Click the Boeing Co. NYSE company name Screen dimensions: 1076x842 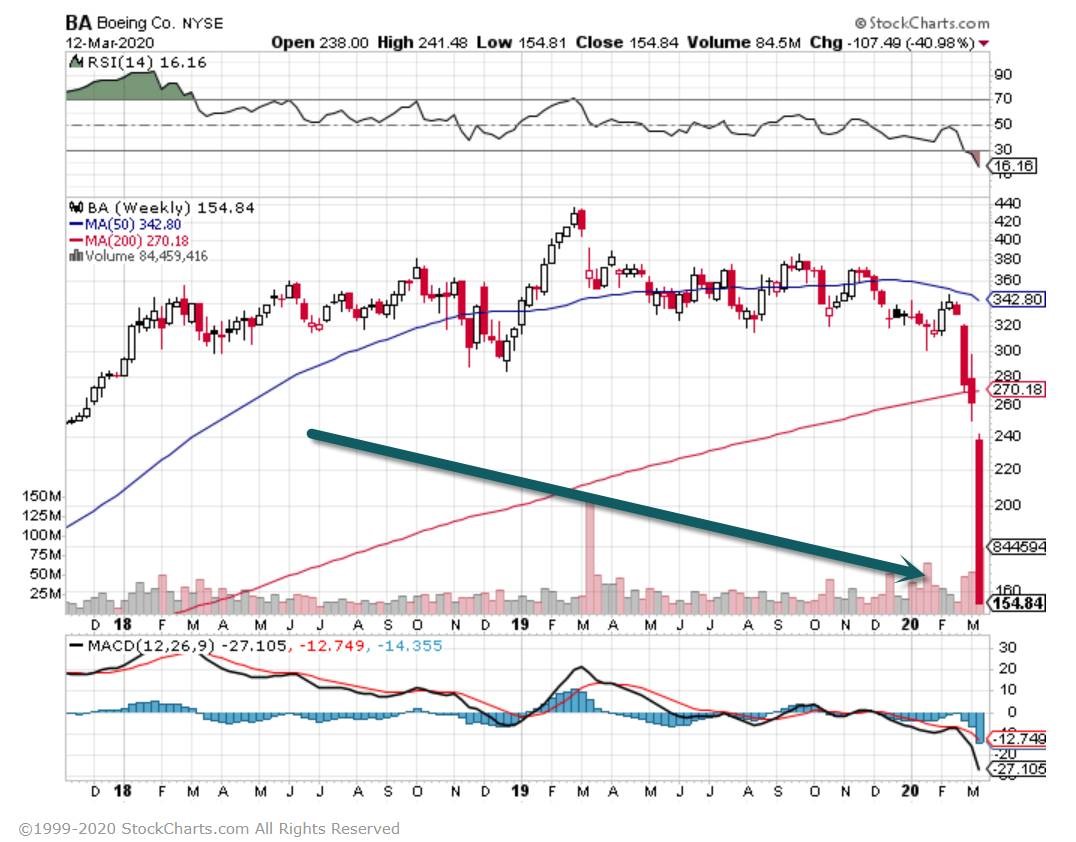[160, 23]
